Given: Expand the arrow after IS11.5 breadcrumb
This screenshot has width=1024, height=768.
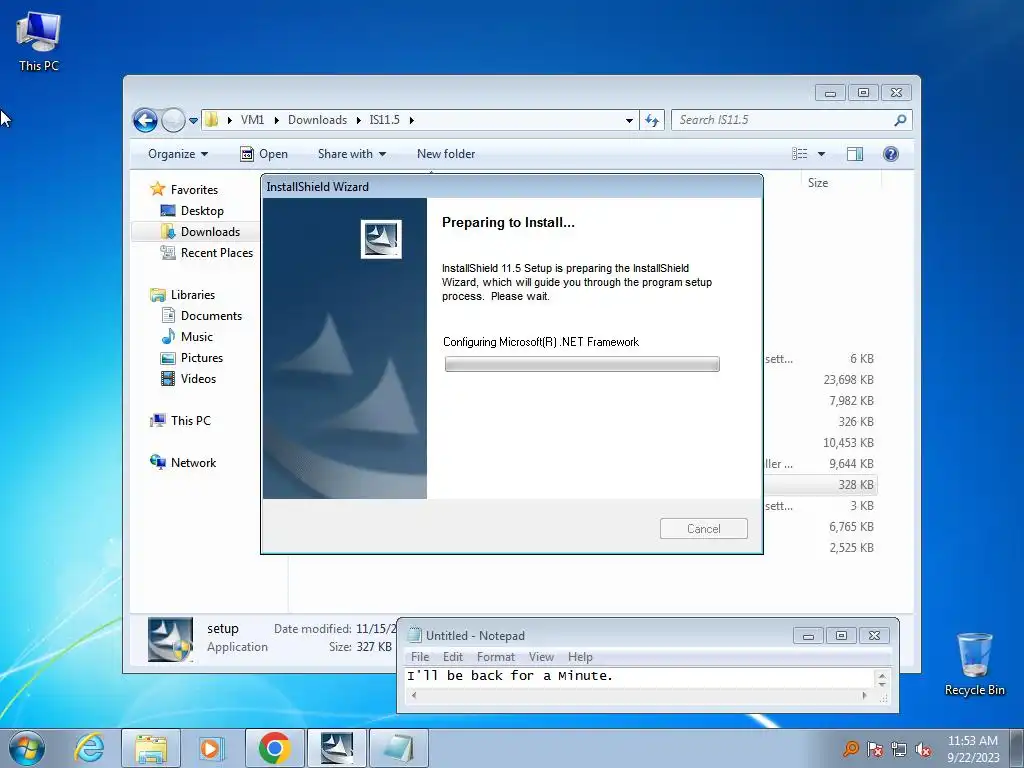Looking at the screenshot, I should tap(411, 120).
